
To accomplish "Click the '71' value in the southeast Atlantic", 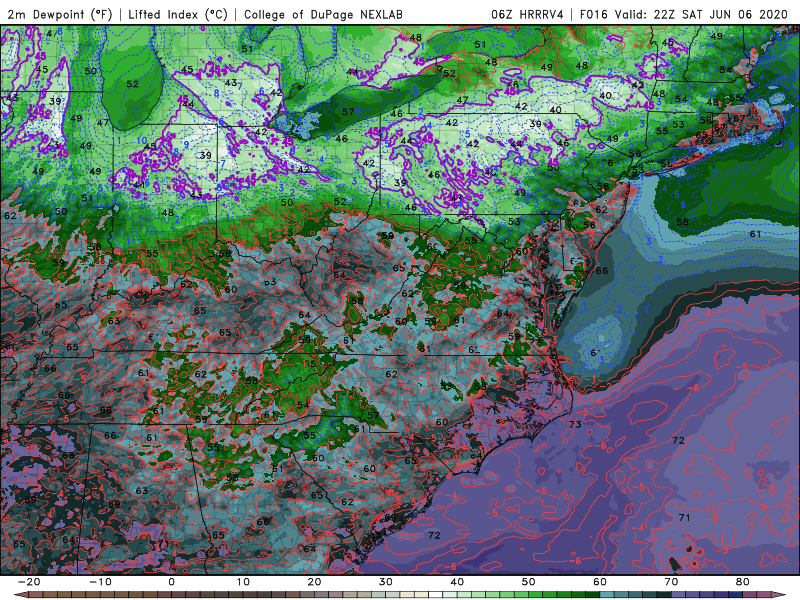I will click(x=684, y=517).
